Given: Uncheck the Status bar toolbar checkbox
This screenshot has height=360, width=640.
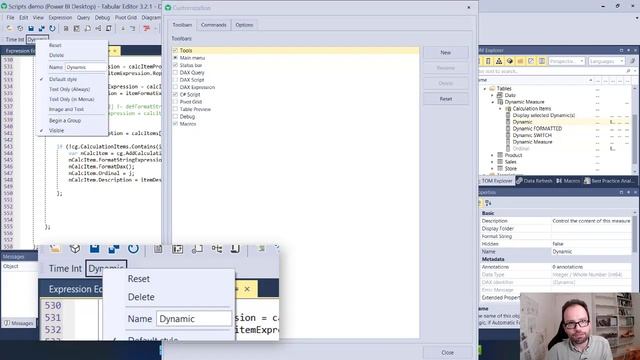Looking at the screenshot, I should 175,65.
